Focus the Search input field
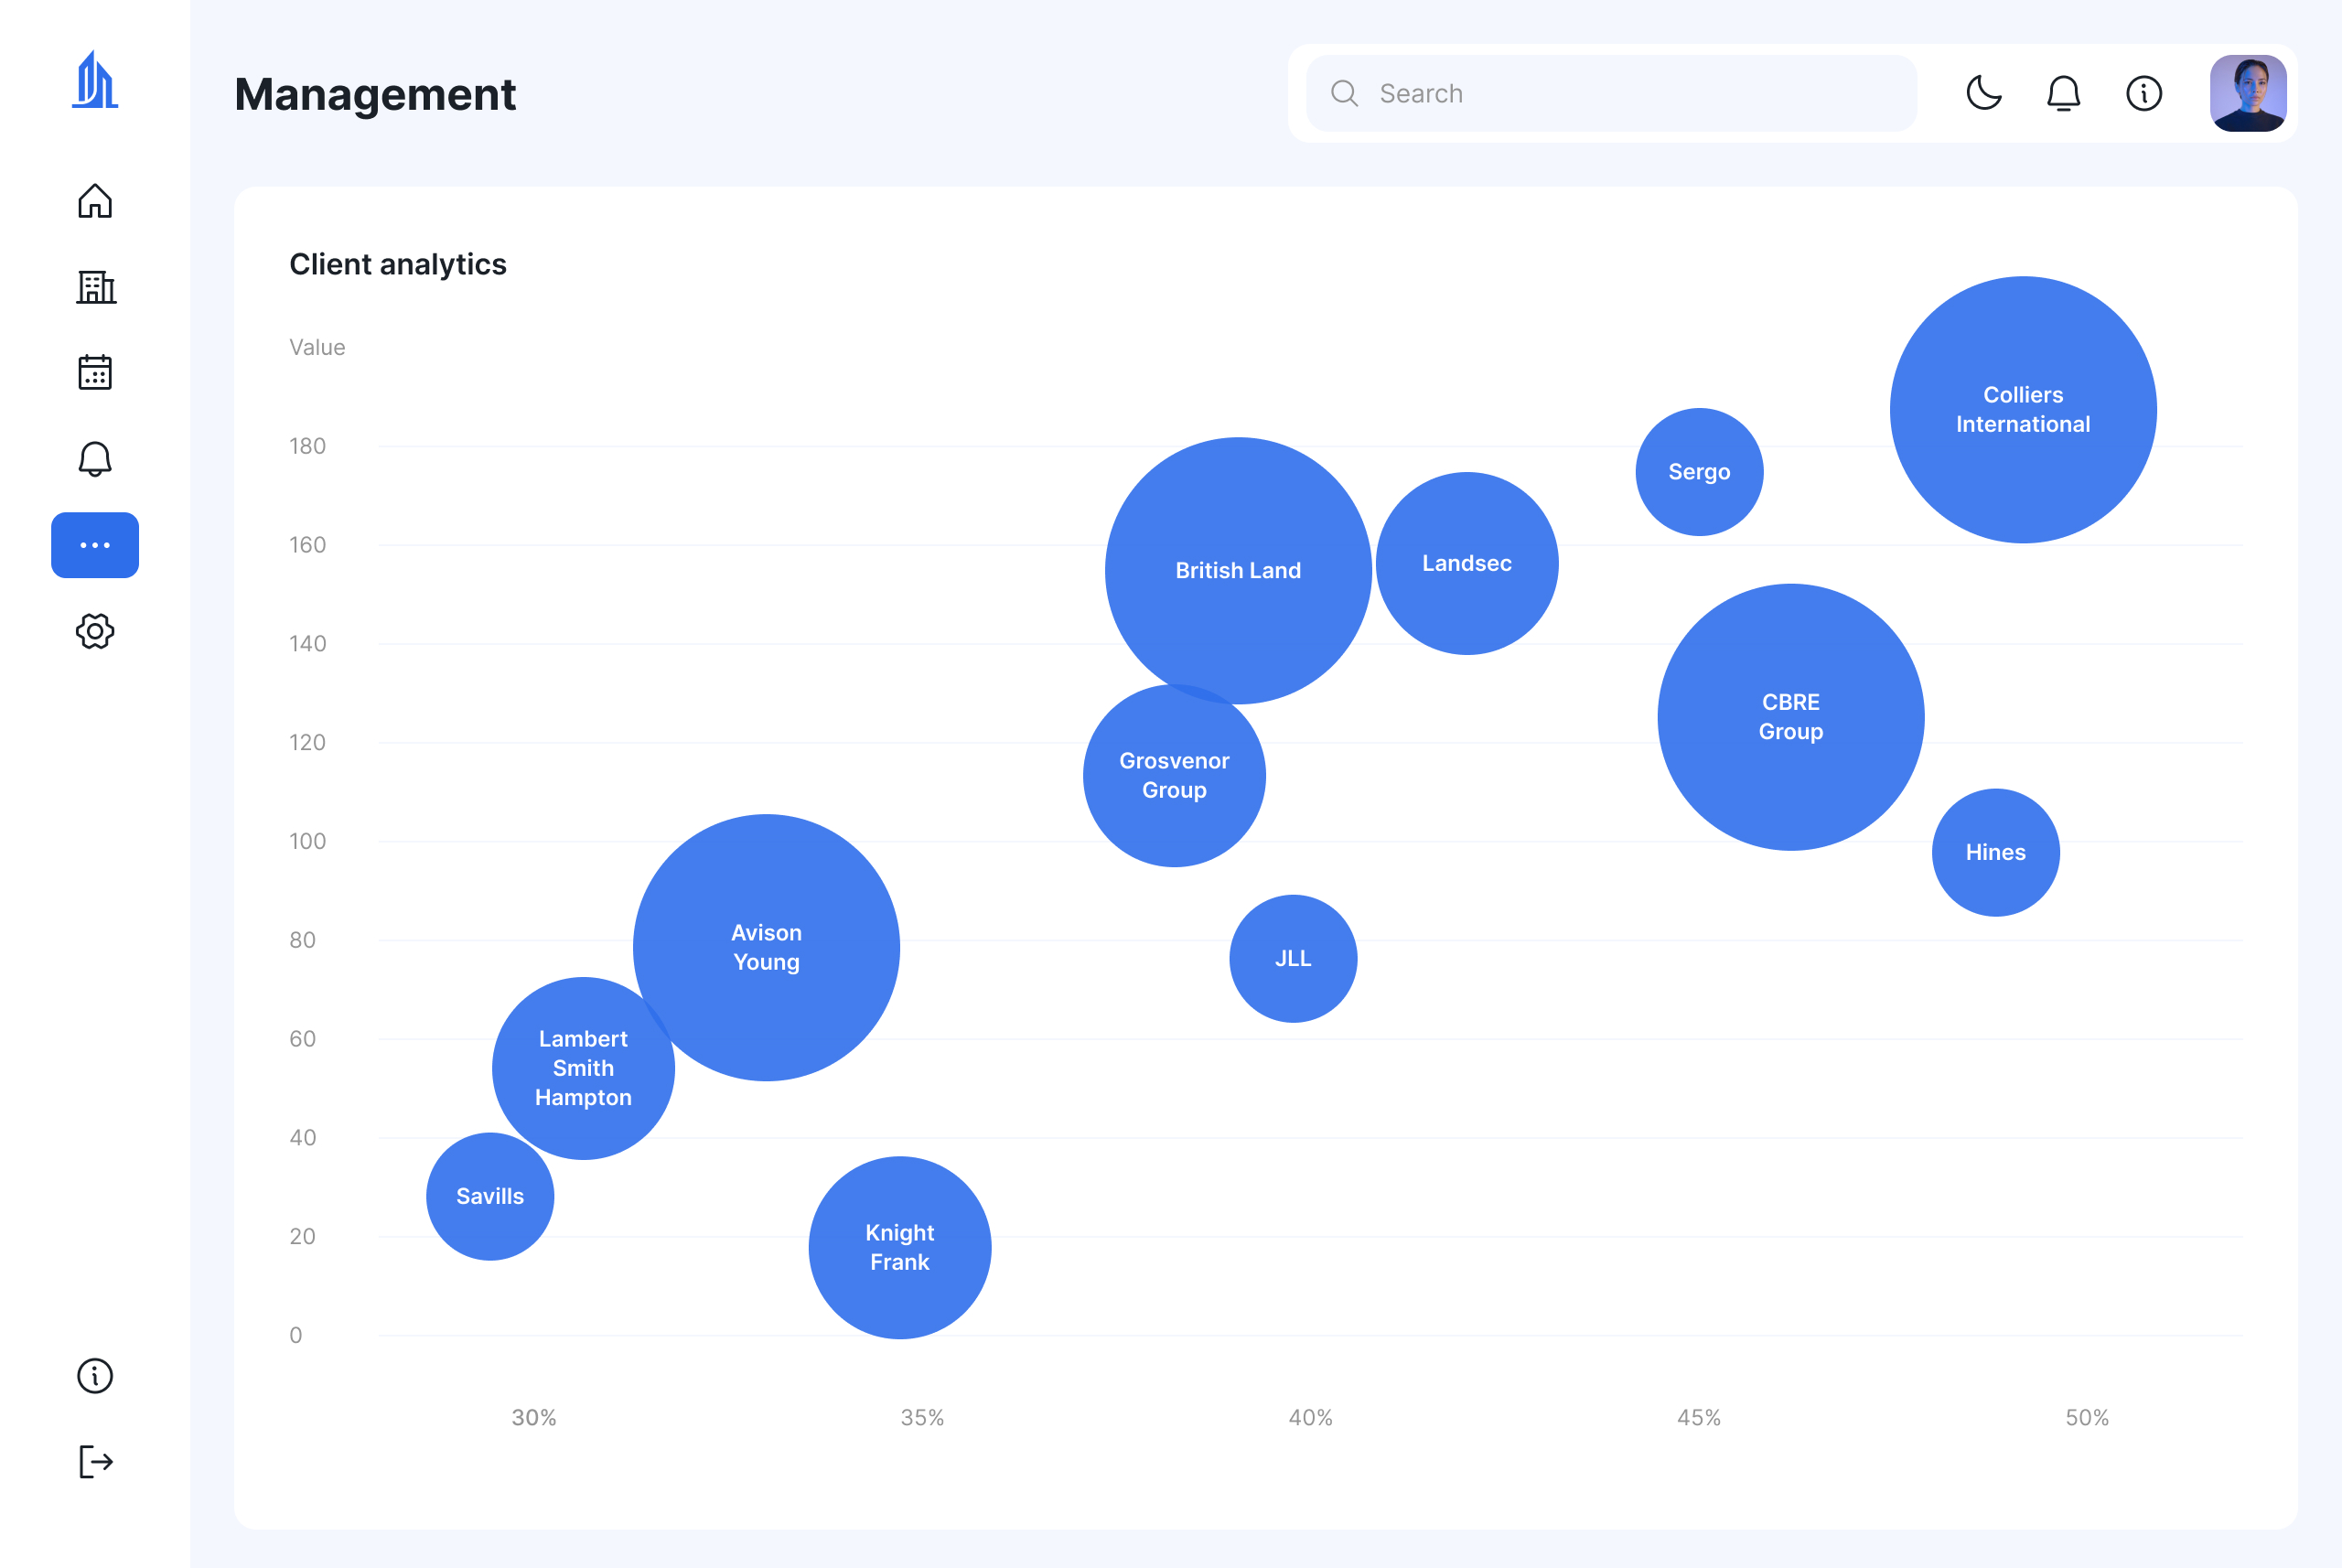This screenshot has height=1568, width=2342. [1611, 93]
